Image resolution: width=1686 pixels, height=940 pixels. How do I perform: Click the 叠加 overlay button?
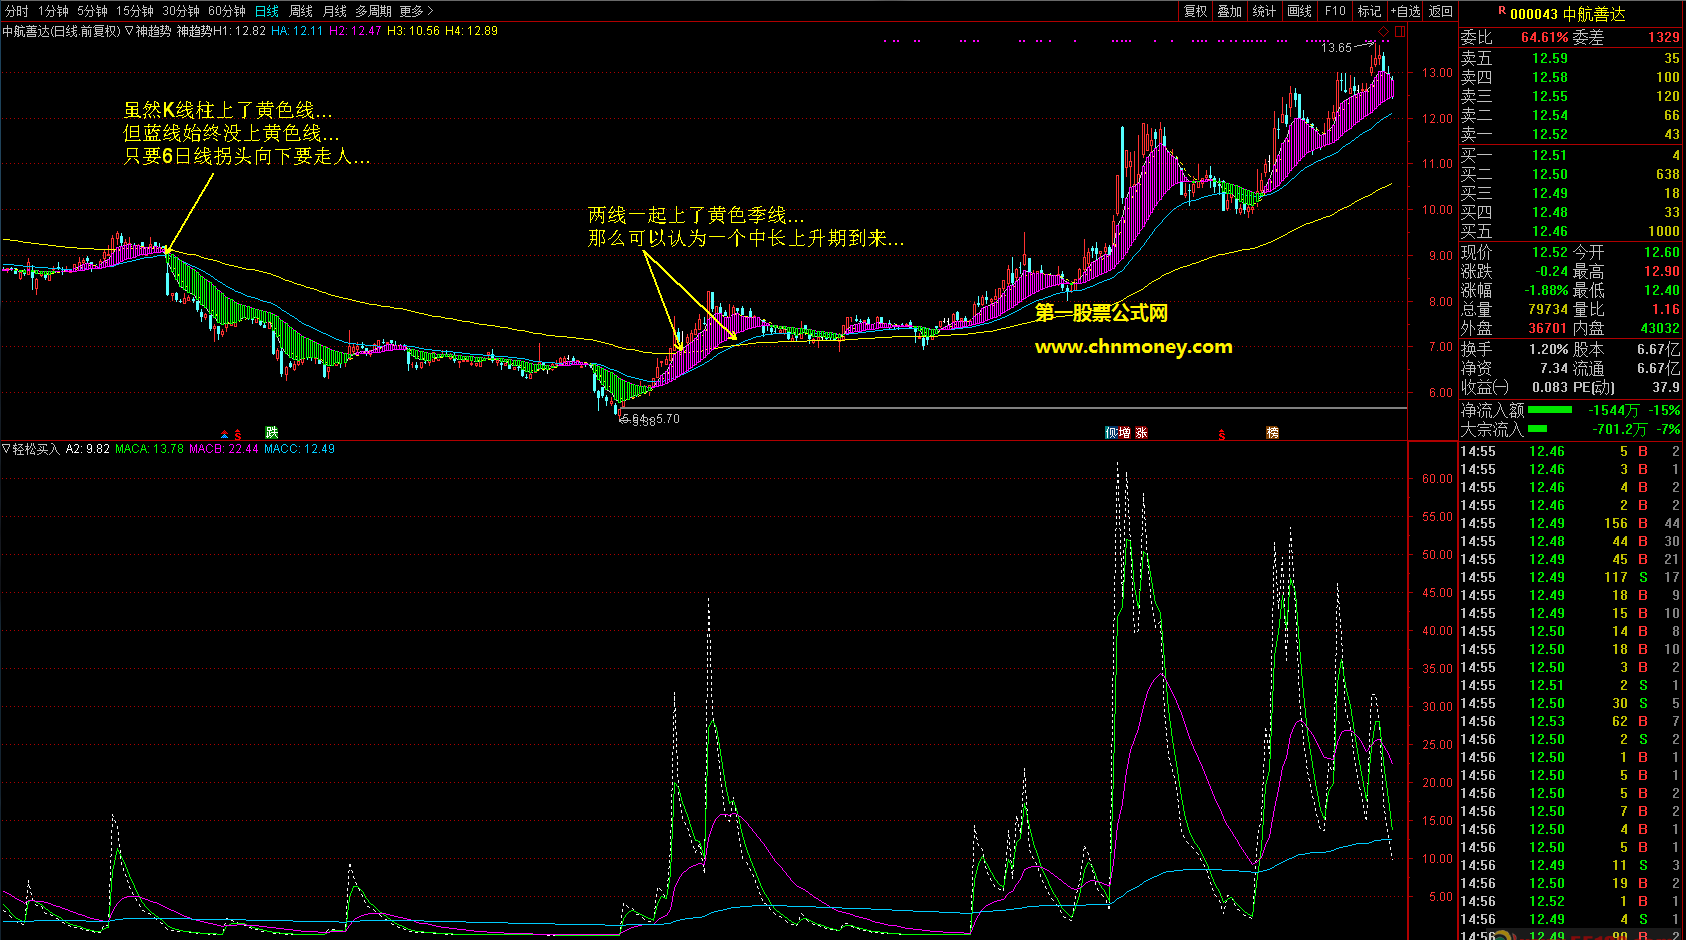(x=1230, y=11)
